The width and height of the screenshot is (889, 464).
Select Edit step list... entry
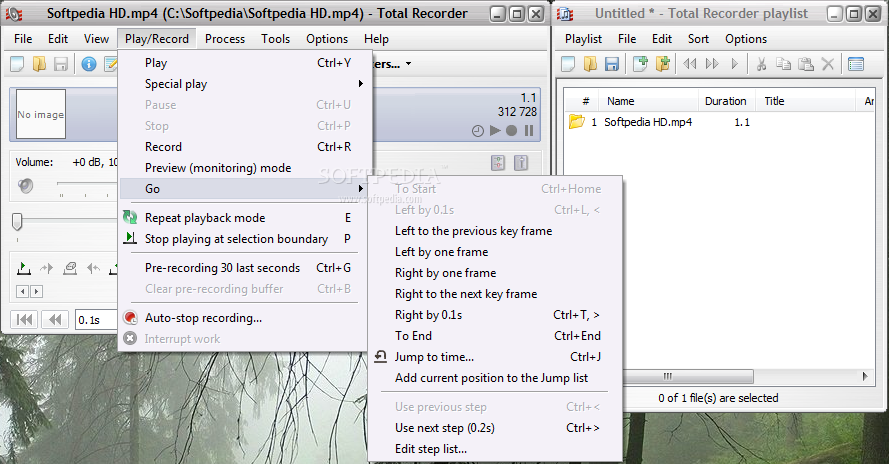coord(495,449)
